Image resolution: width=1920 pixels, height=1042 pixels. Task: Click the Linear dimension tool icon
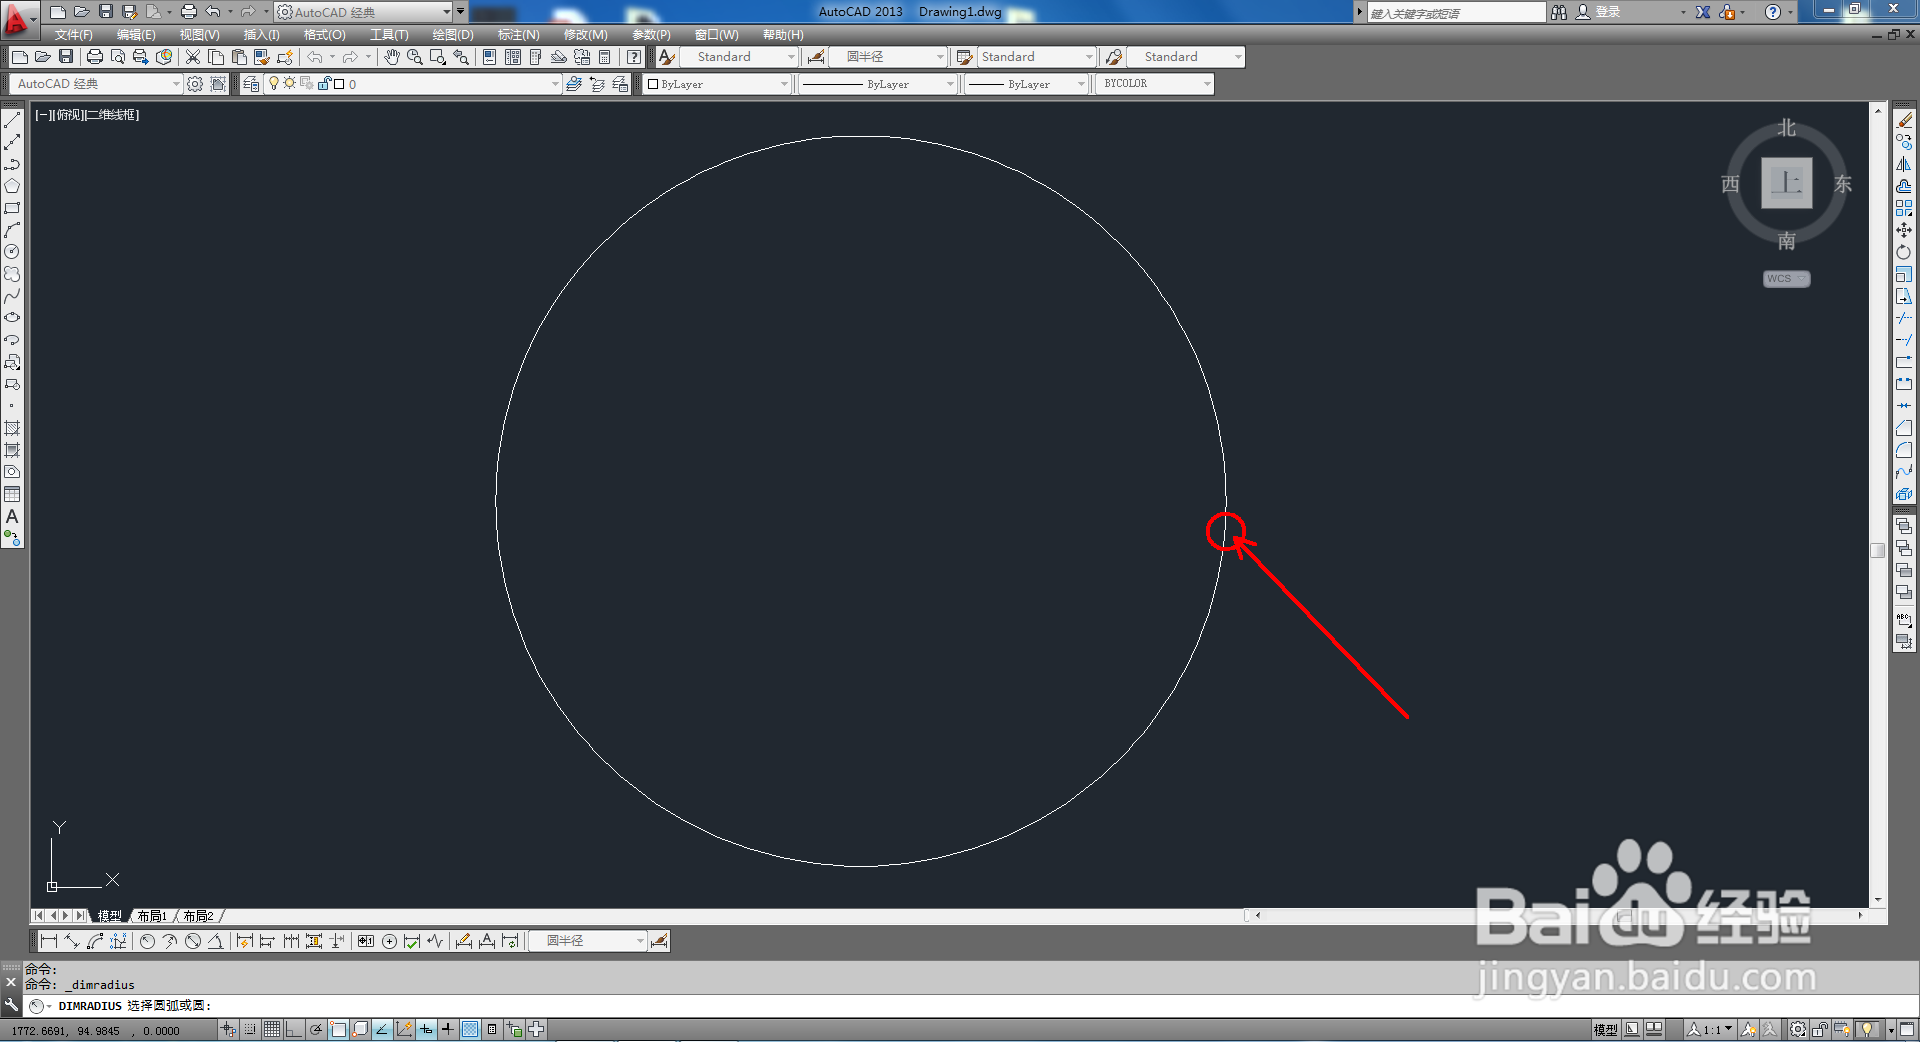(x=48, y=941)
